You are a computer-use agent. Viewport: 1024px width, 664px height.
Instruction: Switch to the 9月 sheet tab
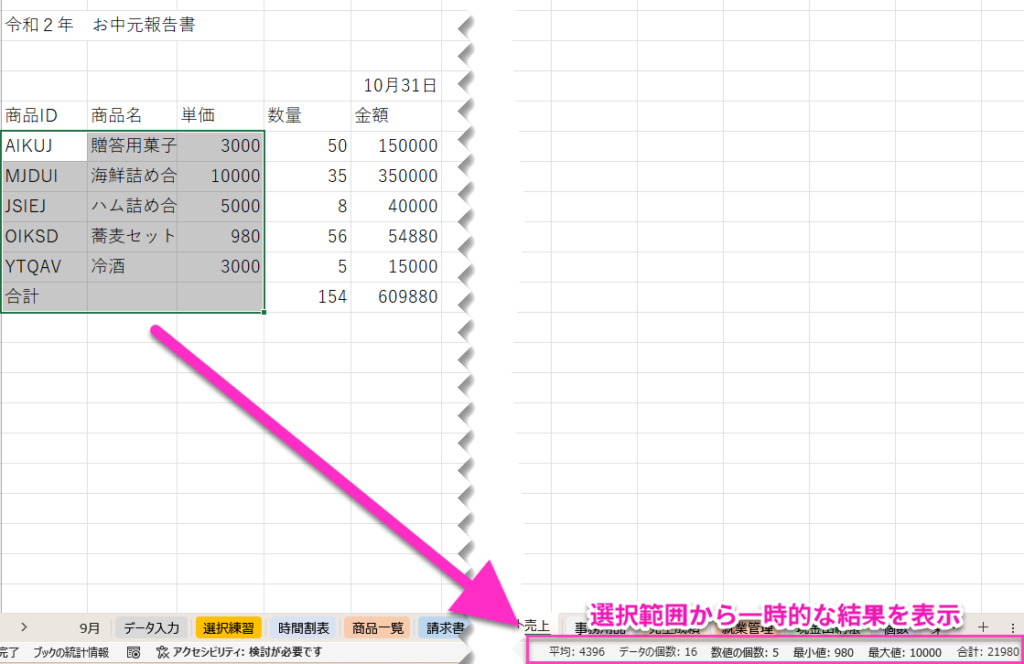click(x=90, y=628)
